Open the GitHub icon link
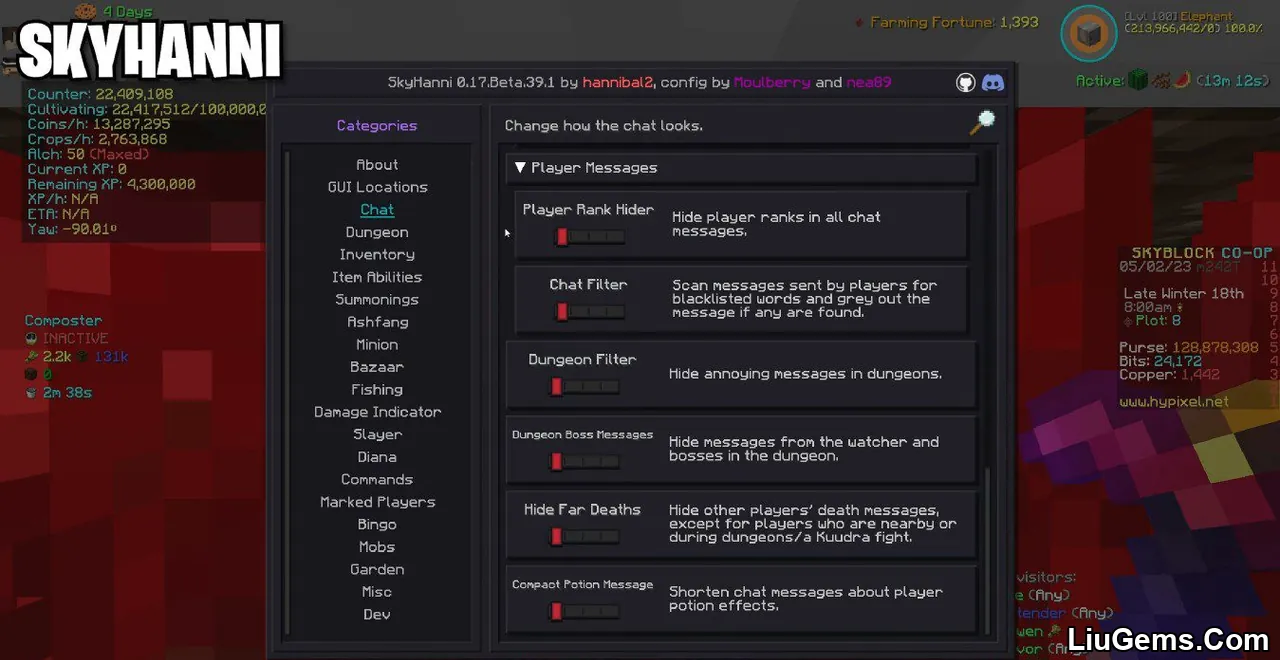1280x660 pixels. (965, 83)
